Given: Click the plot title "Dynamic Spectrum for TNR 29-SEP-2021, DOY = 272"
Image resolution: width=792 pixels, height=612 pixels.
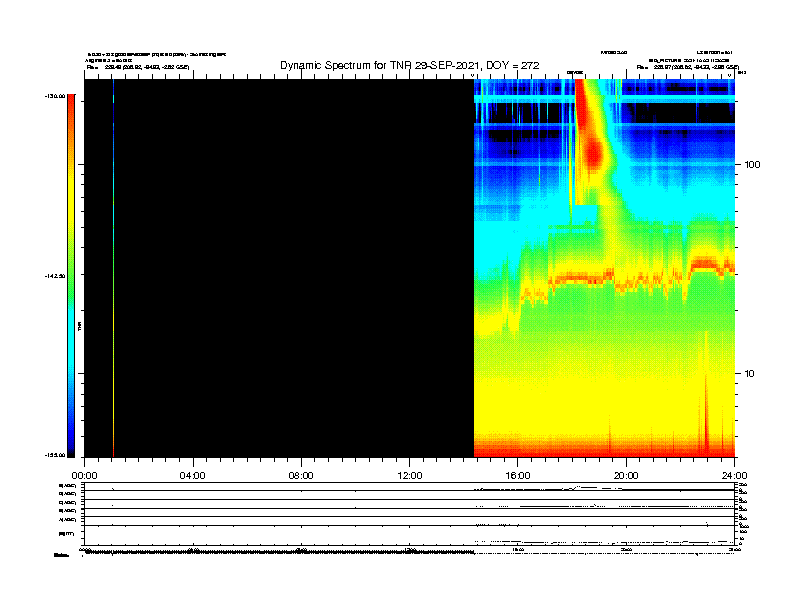Looking at the screenshot, I should pyautogui.click(x=410, y=65).
